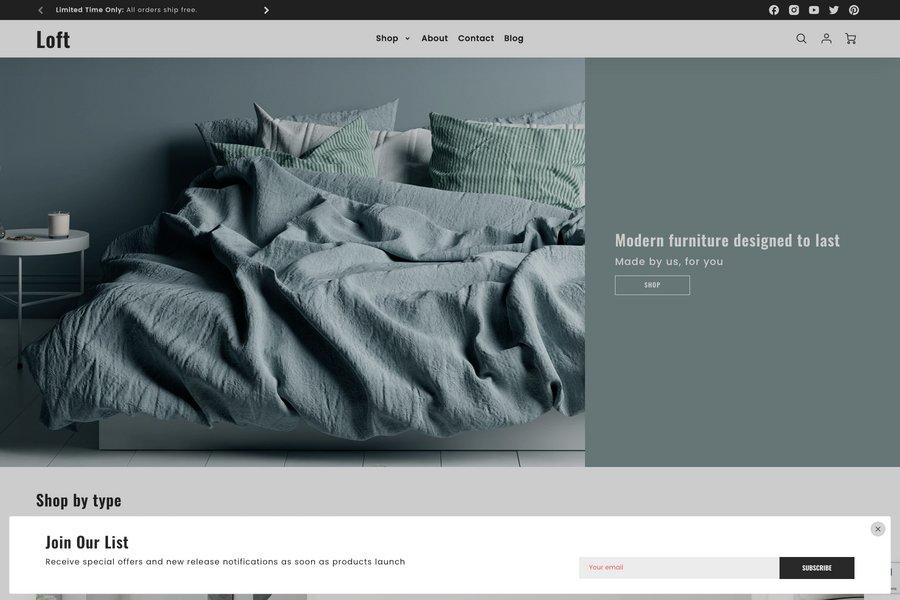Open the account login icon
This screenshot has height=600, width=900.
pyautogui.click(x=825, y=38)
